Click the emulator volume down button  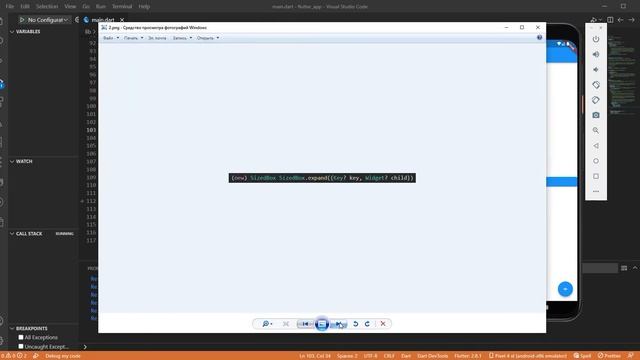(596, 70)
